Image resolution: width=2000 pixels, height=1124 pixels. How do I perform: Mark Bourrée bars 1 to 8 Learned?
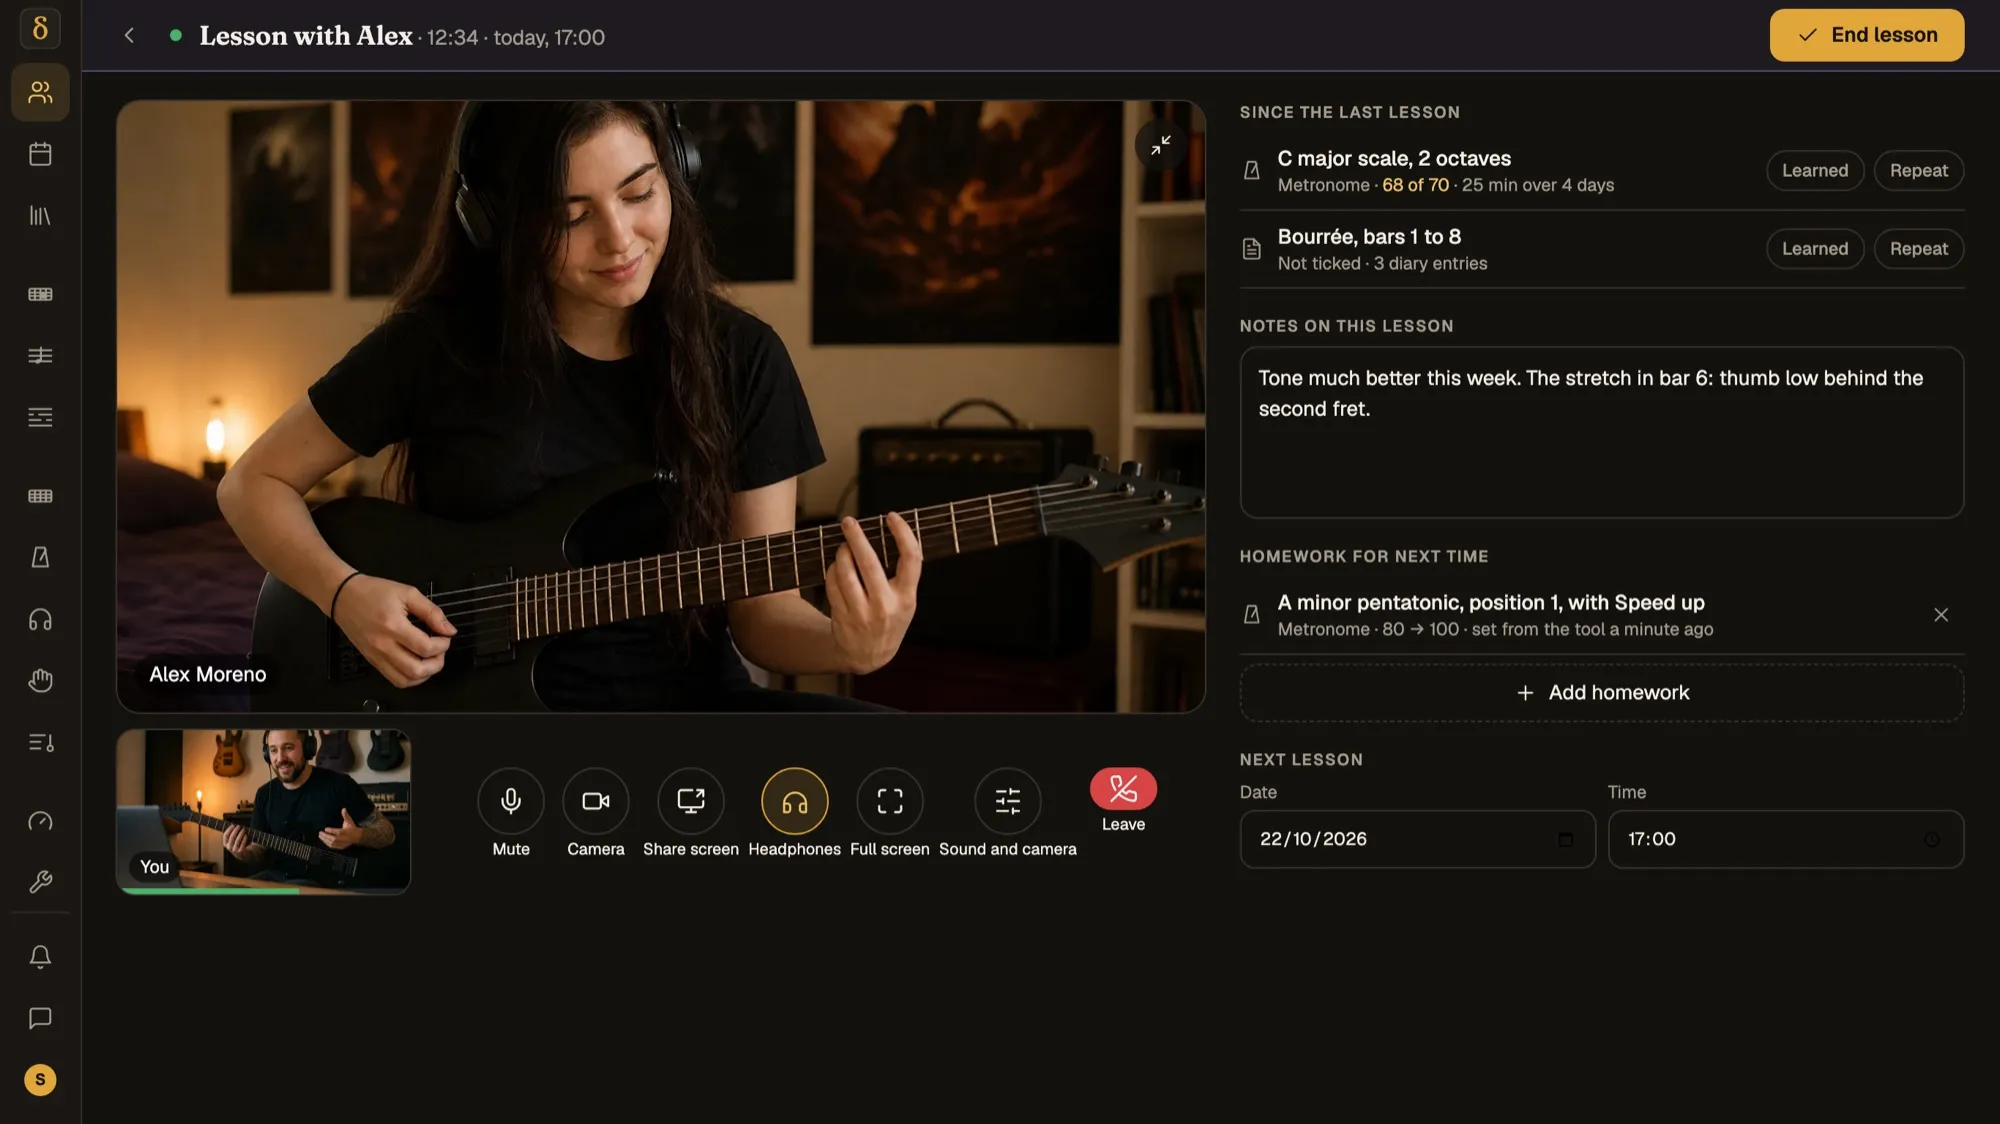(1815, 249)
